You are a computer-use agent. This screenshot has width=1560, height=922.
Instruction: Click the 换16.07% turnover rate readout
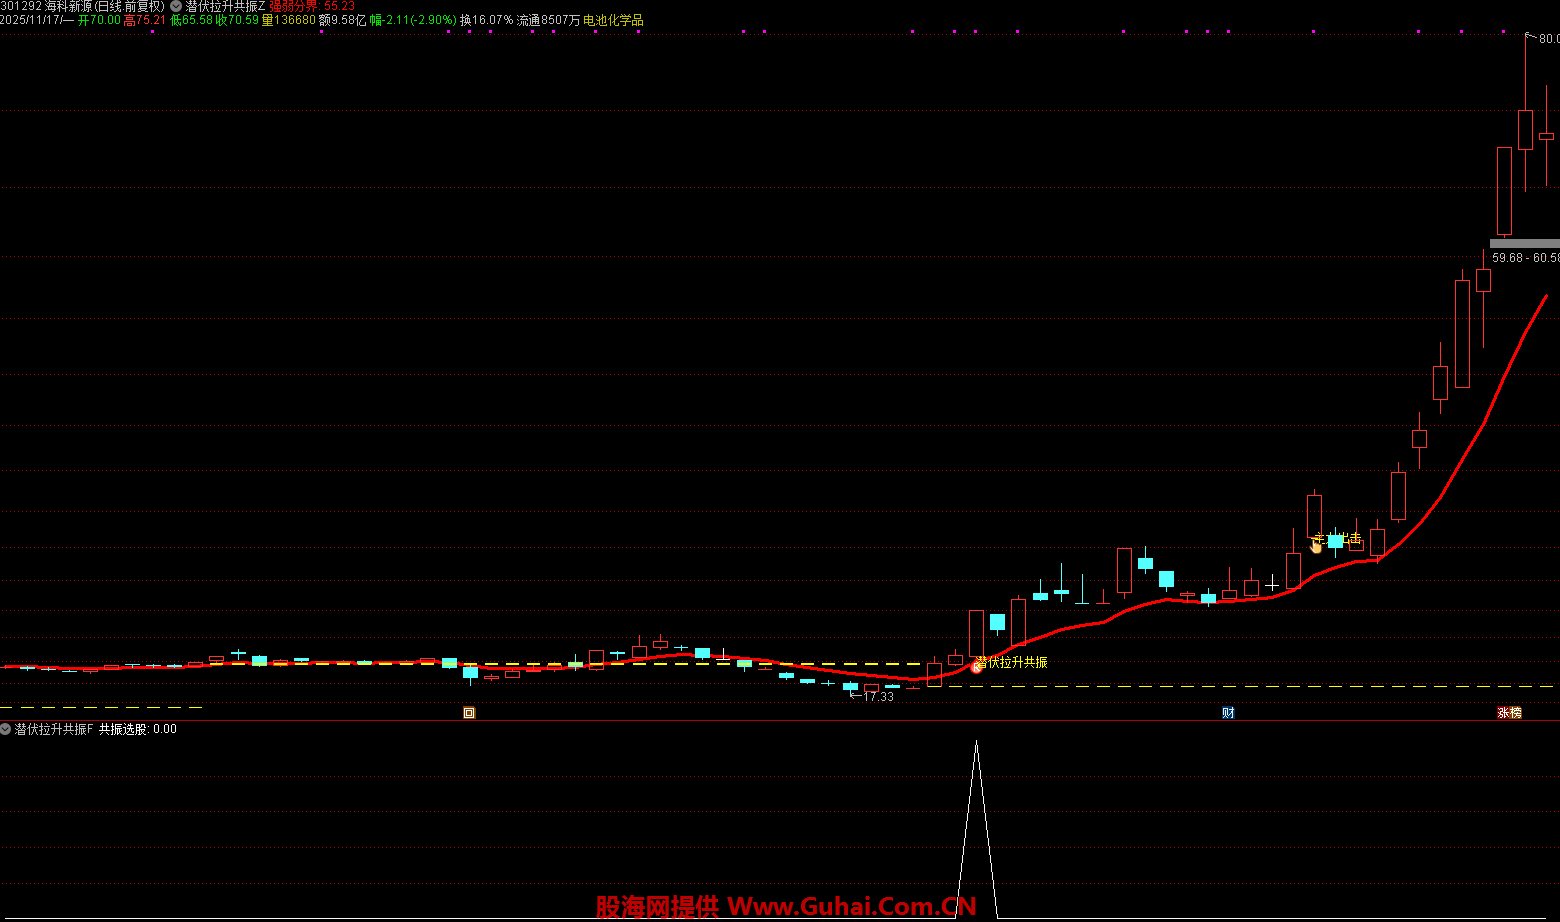(486, 20)
